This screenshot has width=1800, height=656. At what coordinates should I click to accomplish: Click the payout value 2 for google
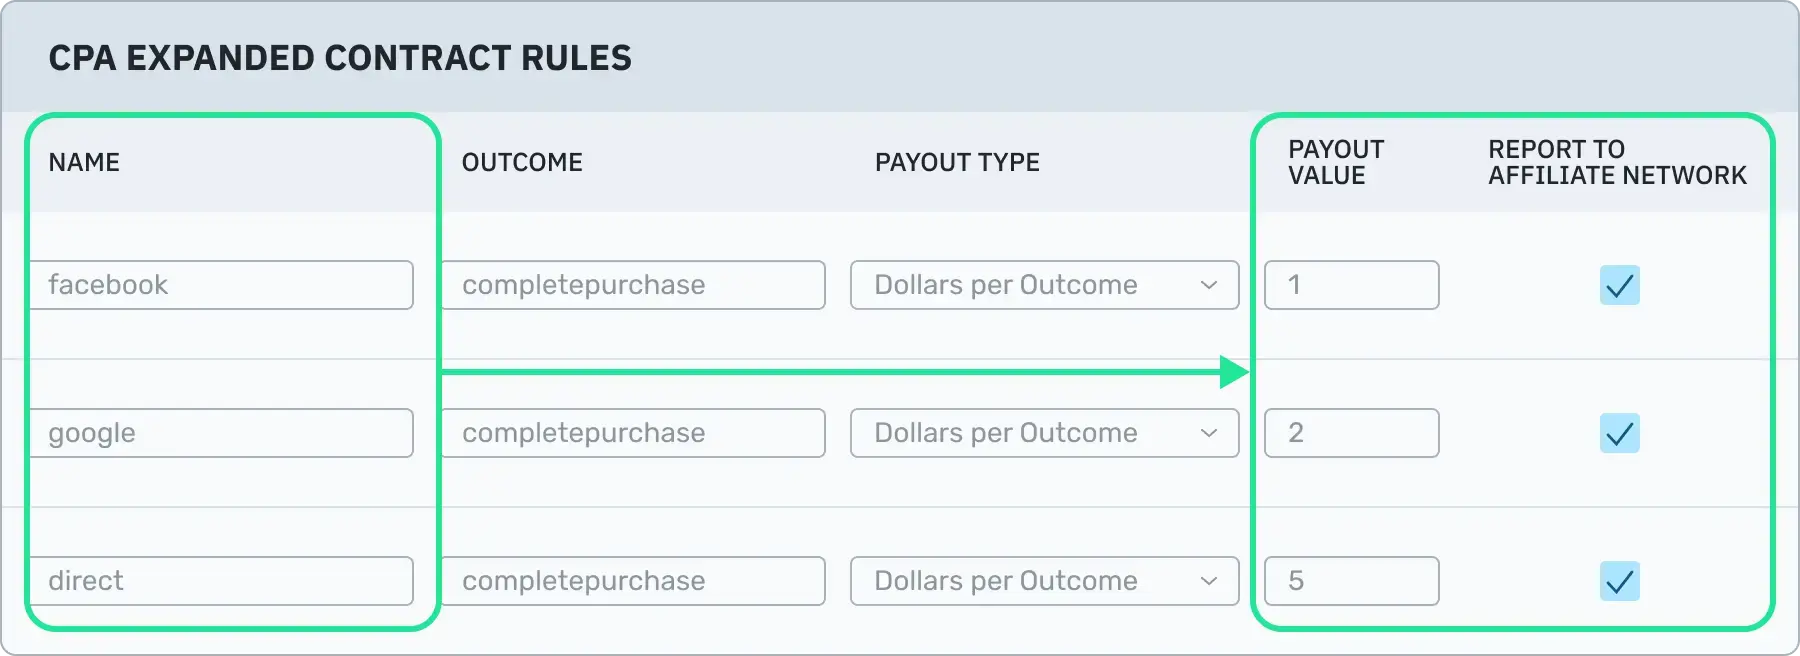[1351, 433]
